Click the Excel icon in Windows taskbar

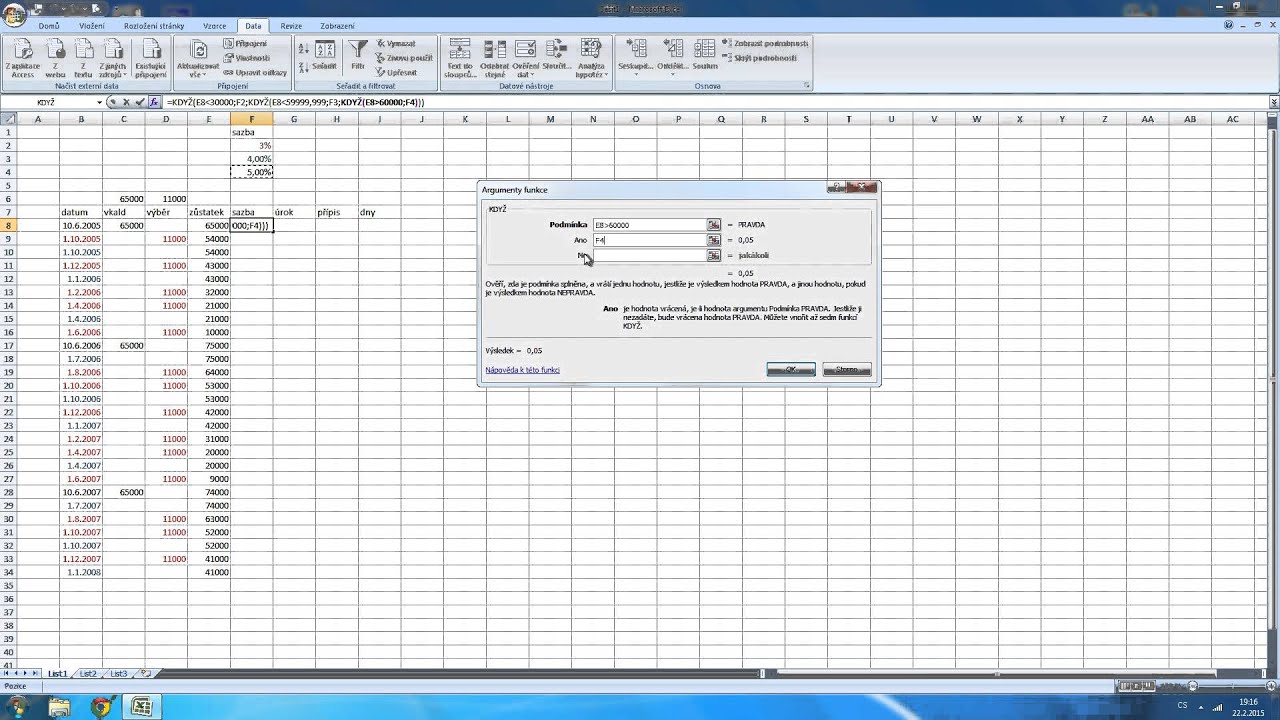click(x=141, y=707)
